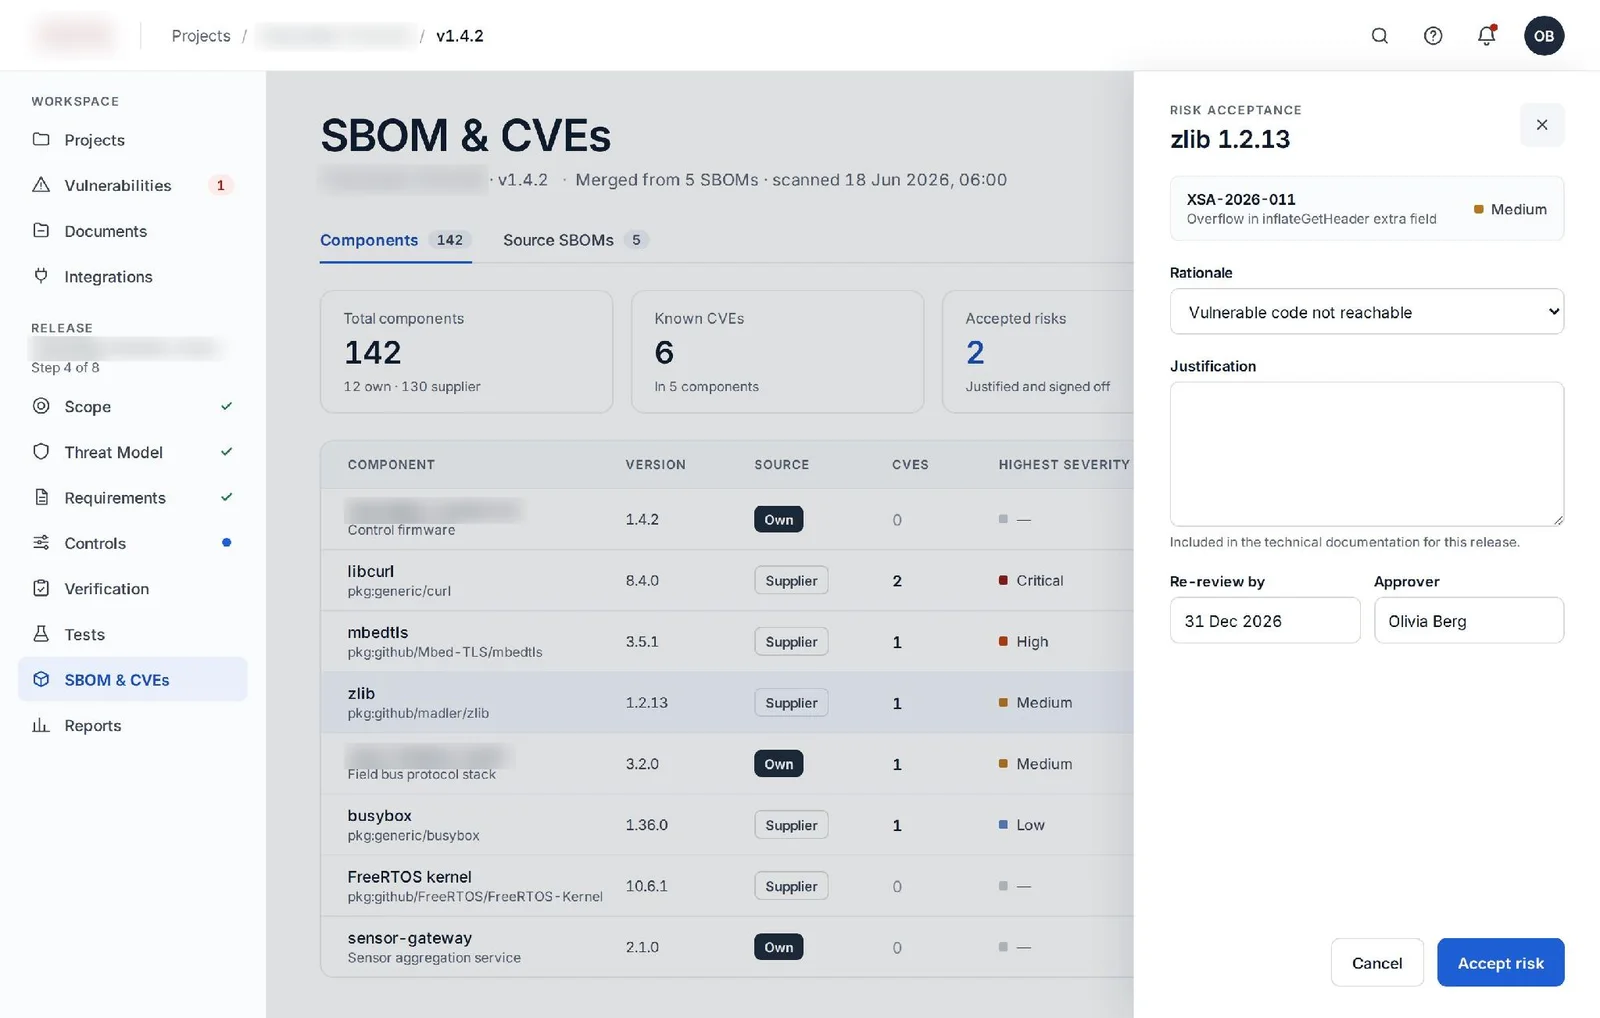Select the mbedtls component row
1600x1018 pixels.
tap(727, 642)
